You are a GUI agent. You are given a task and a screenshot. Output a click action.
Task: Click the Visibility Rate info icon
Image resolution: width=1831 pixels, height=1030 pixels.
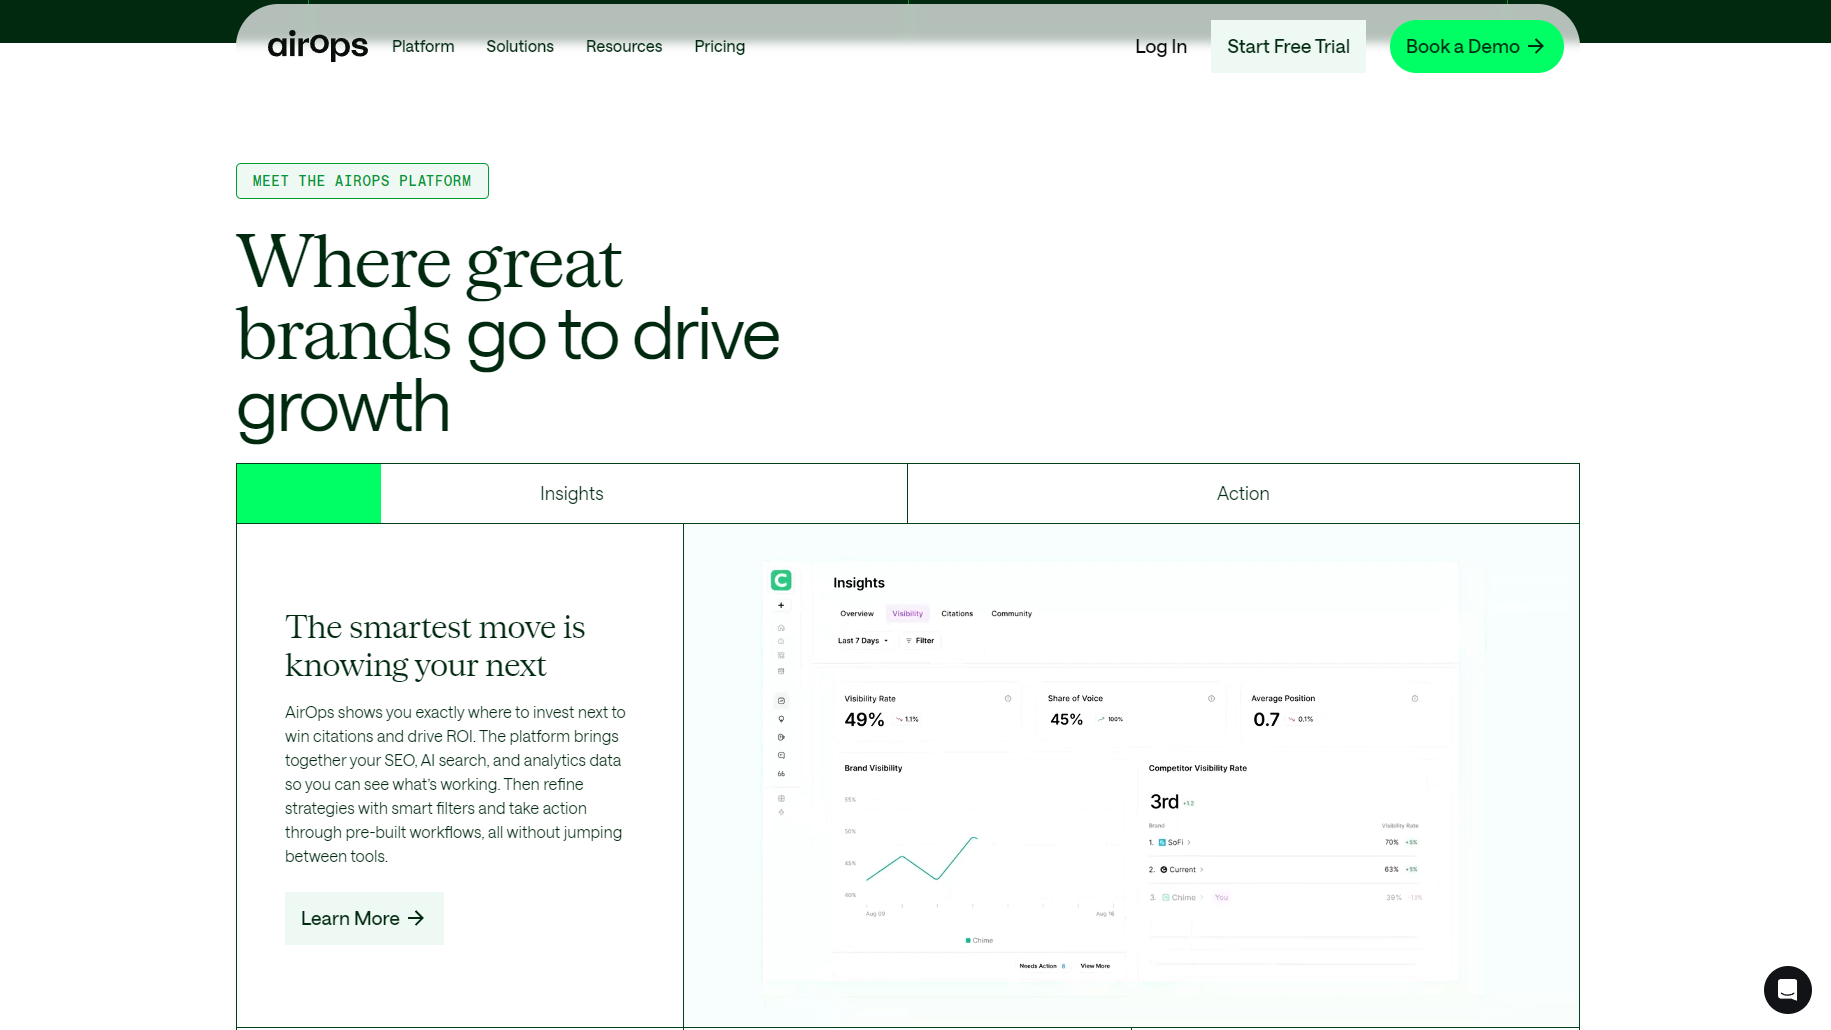tap(1008, 699)
